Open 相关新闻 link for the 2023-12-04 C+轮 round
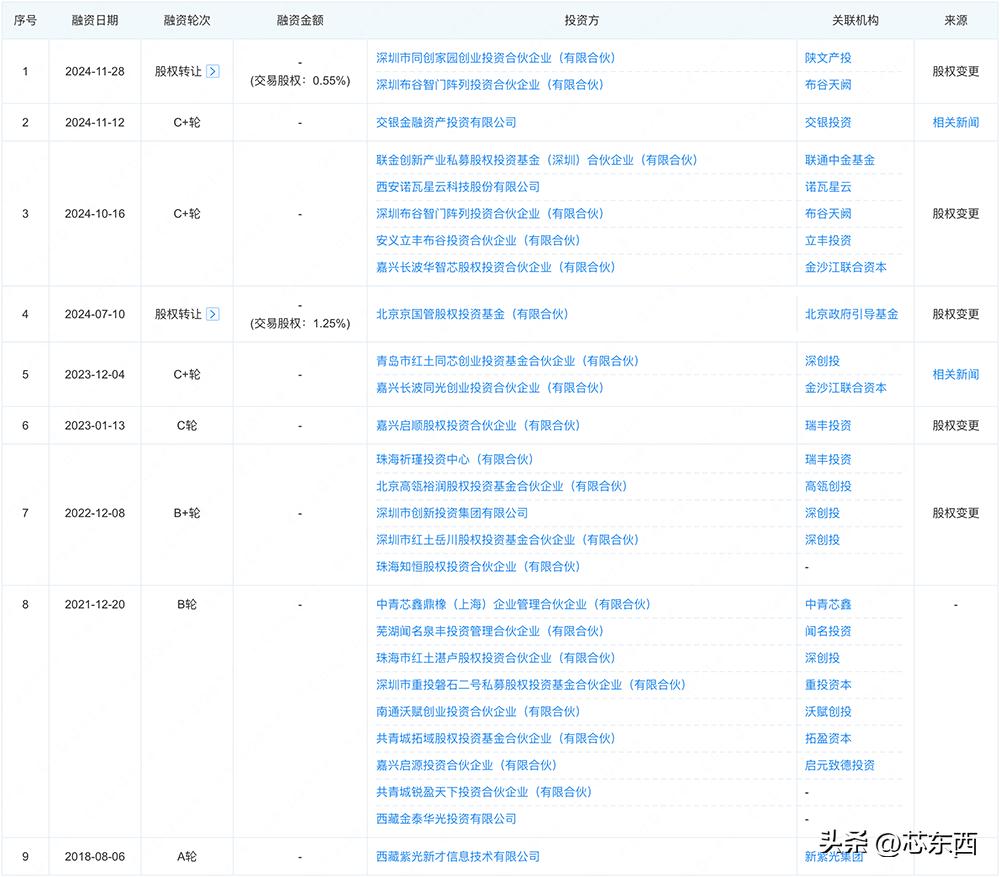This screenshot has height=877, width=1000. [955, 374]
